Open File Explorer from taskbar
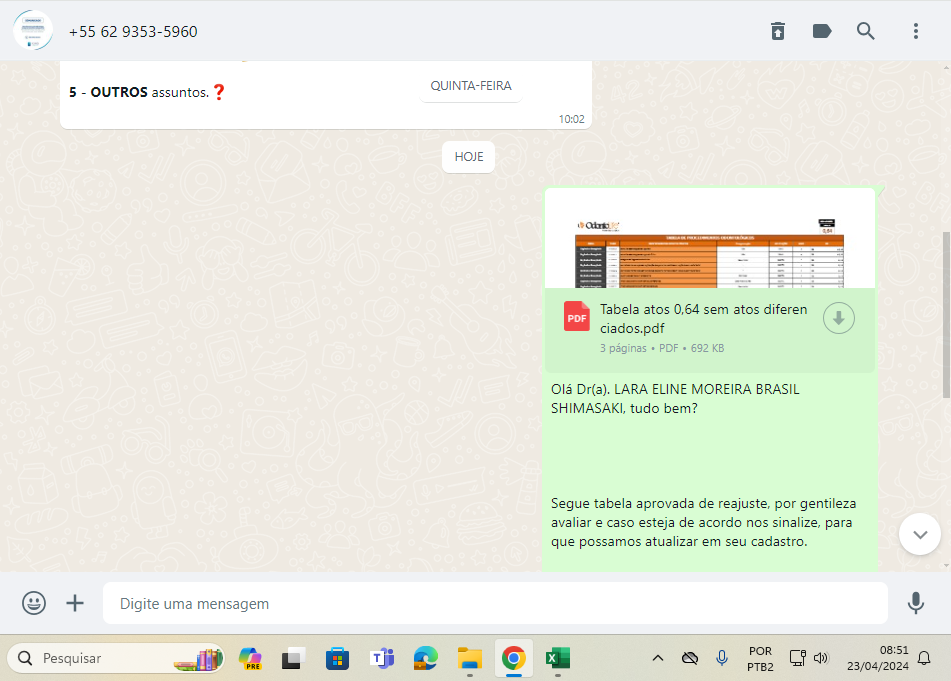The width and height of the screenshot is (951, 681). (469, 658)
